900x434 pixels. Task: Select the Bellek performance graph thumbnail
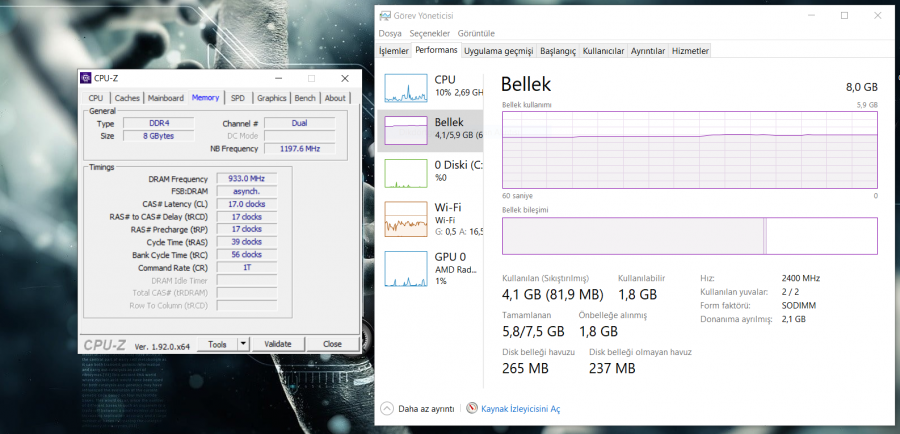click(x=406, y=130)
